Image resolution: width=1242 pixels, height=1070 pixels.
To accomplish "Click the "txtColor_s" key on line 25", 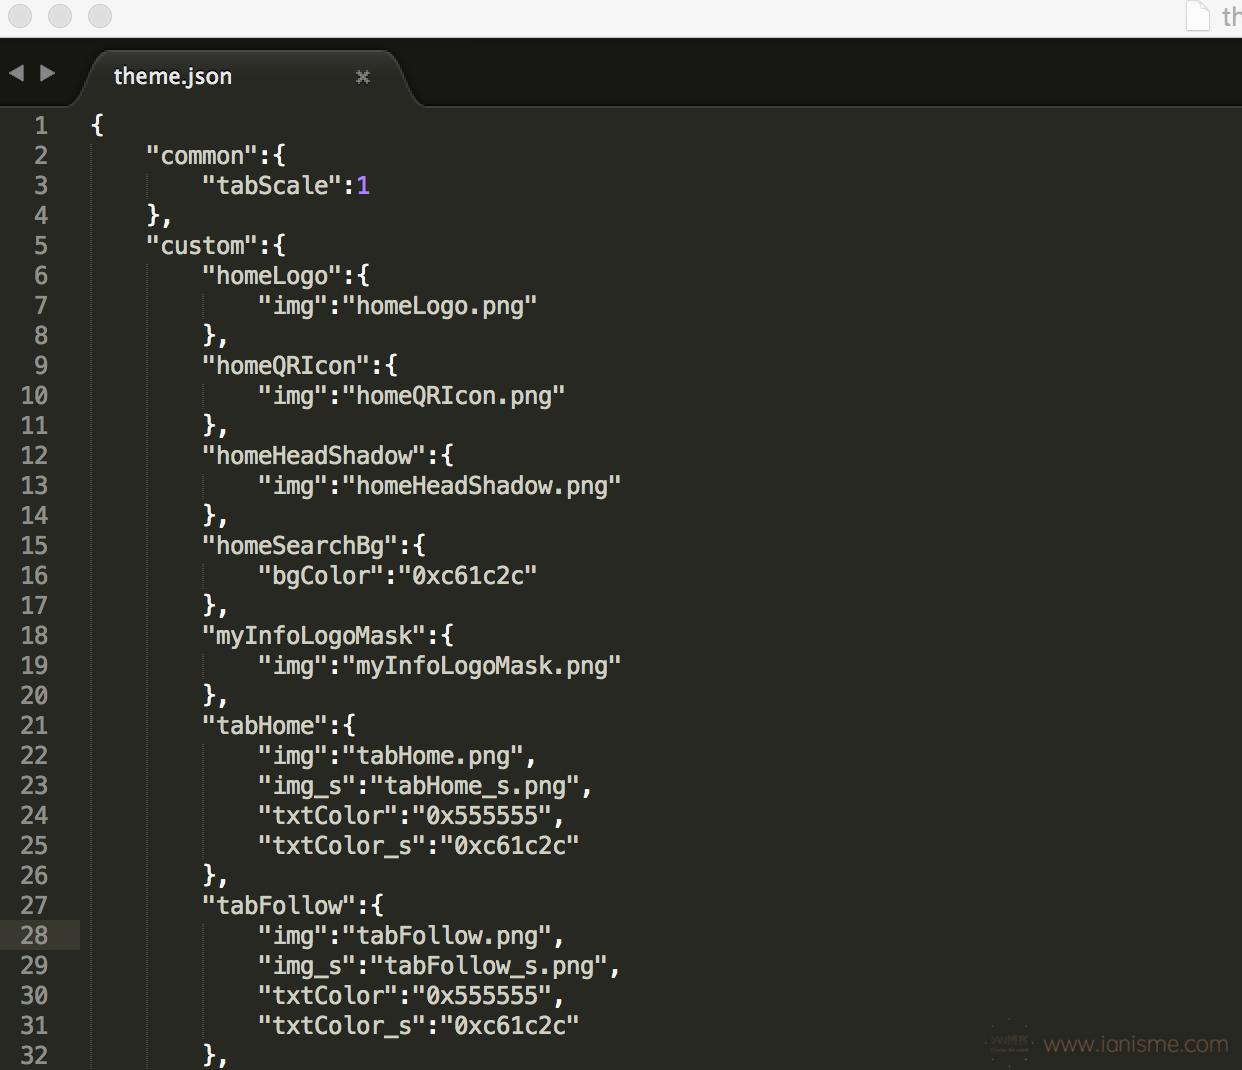I will [x=342, y=845].
